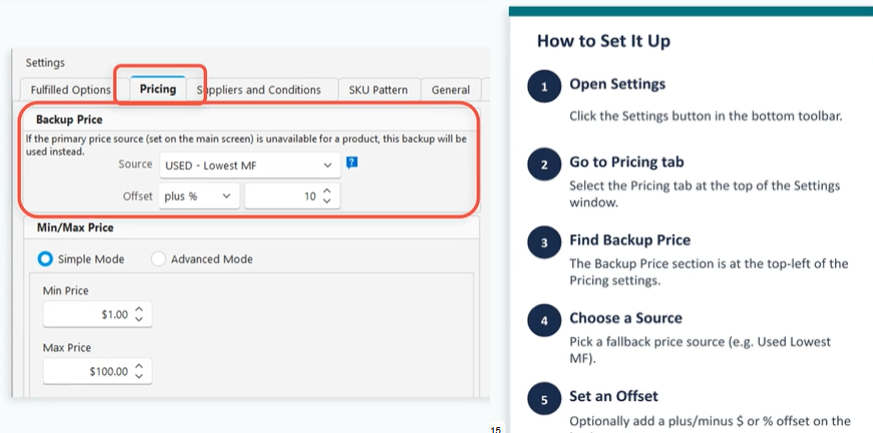Click the 'Offset' field label
The height and width of the screenshot is (433, 873).
(138, 196)
